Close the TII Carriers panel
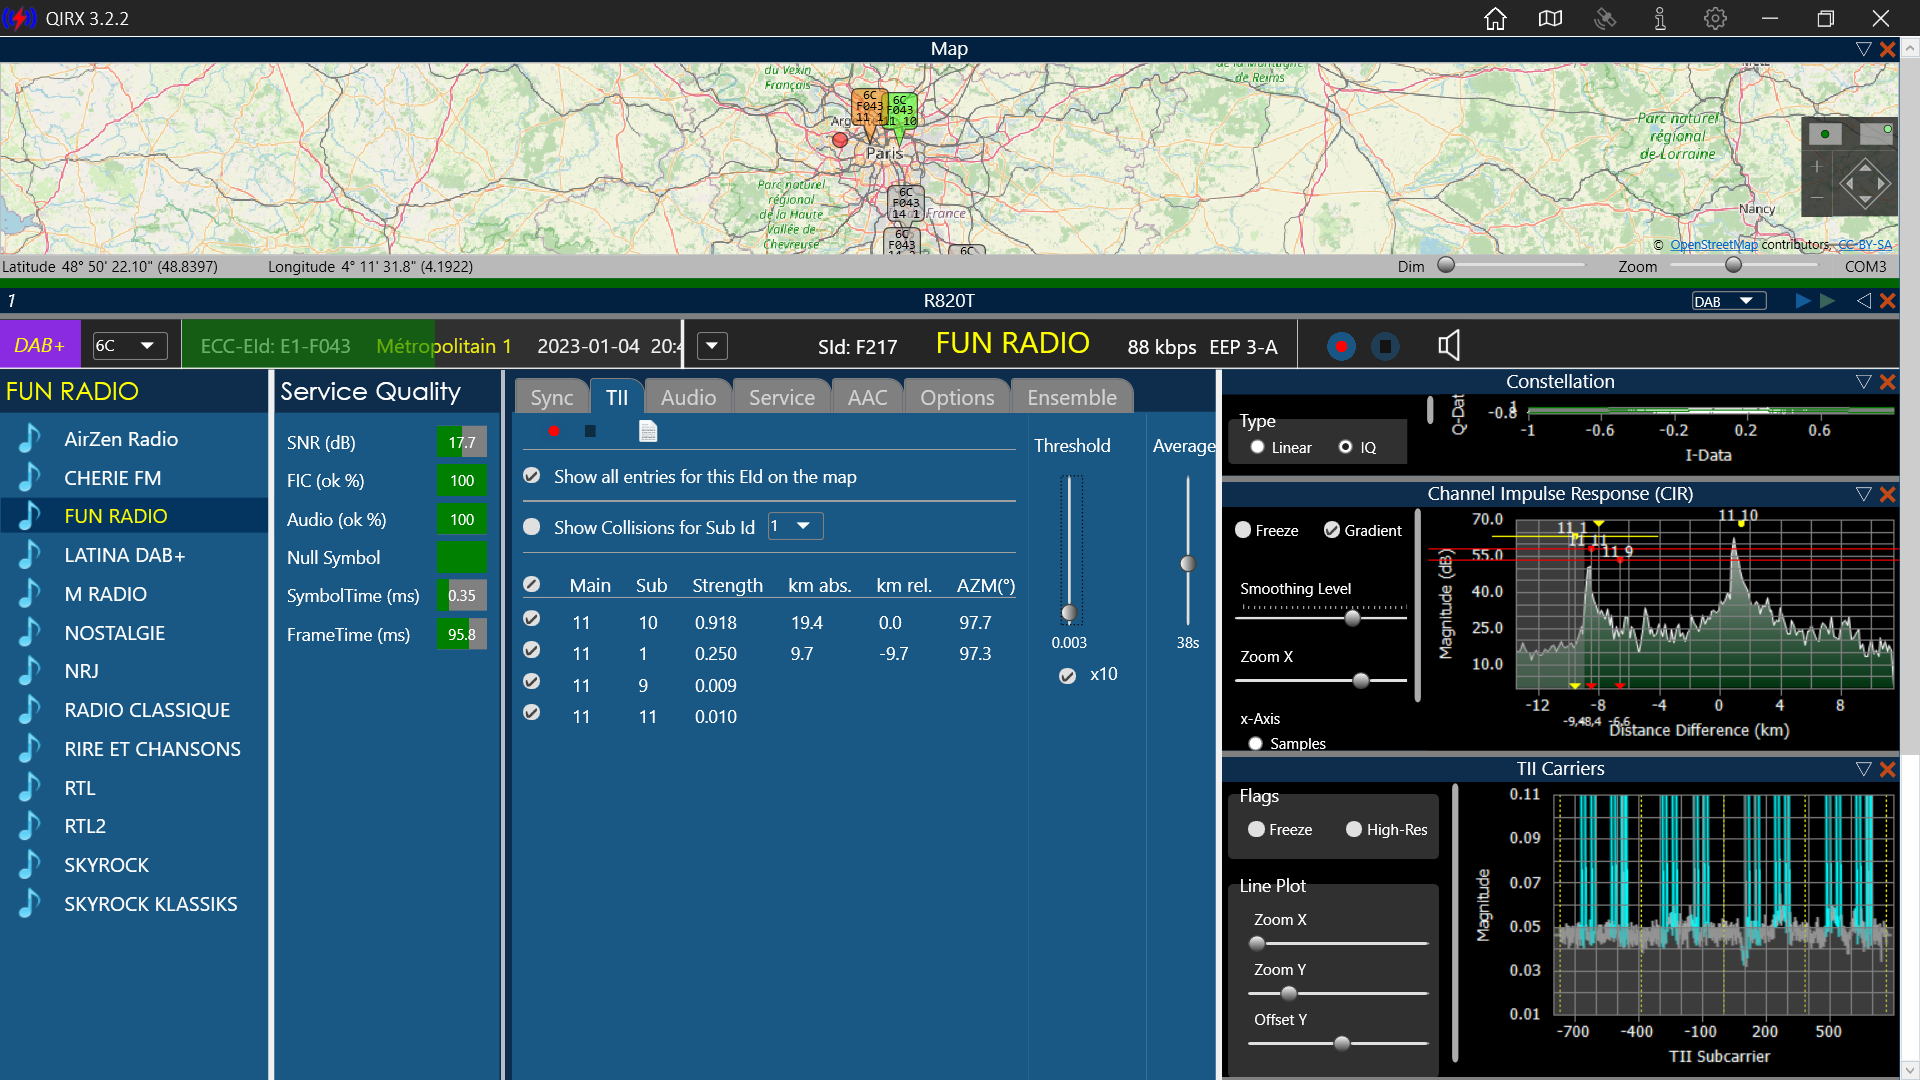This screenshot has height=1080, width=1920. click(x=1888, y=769)
